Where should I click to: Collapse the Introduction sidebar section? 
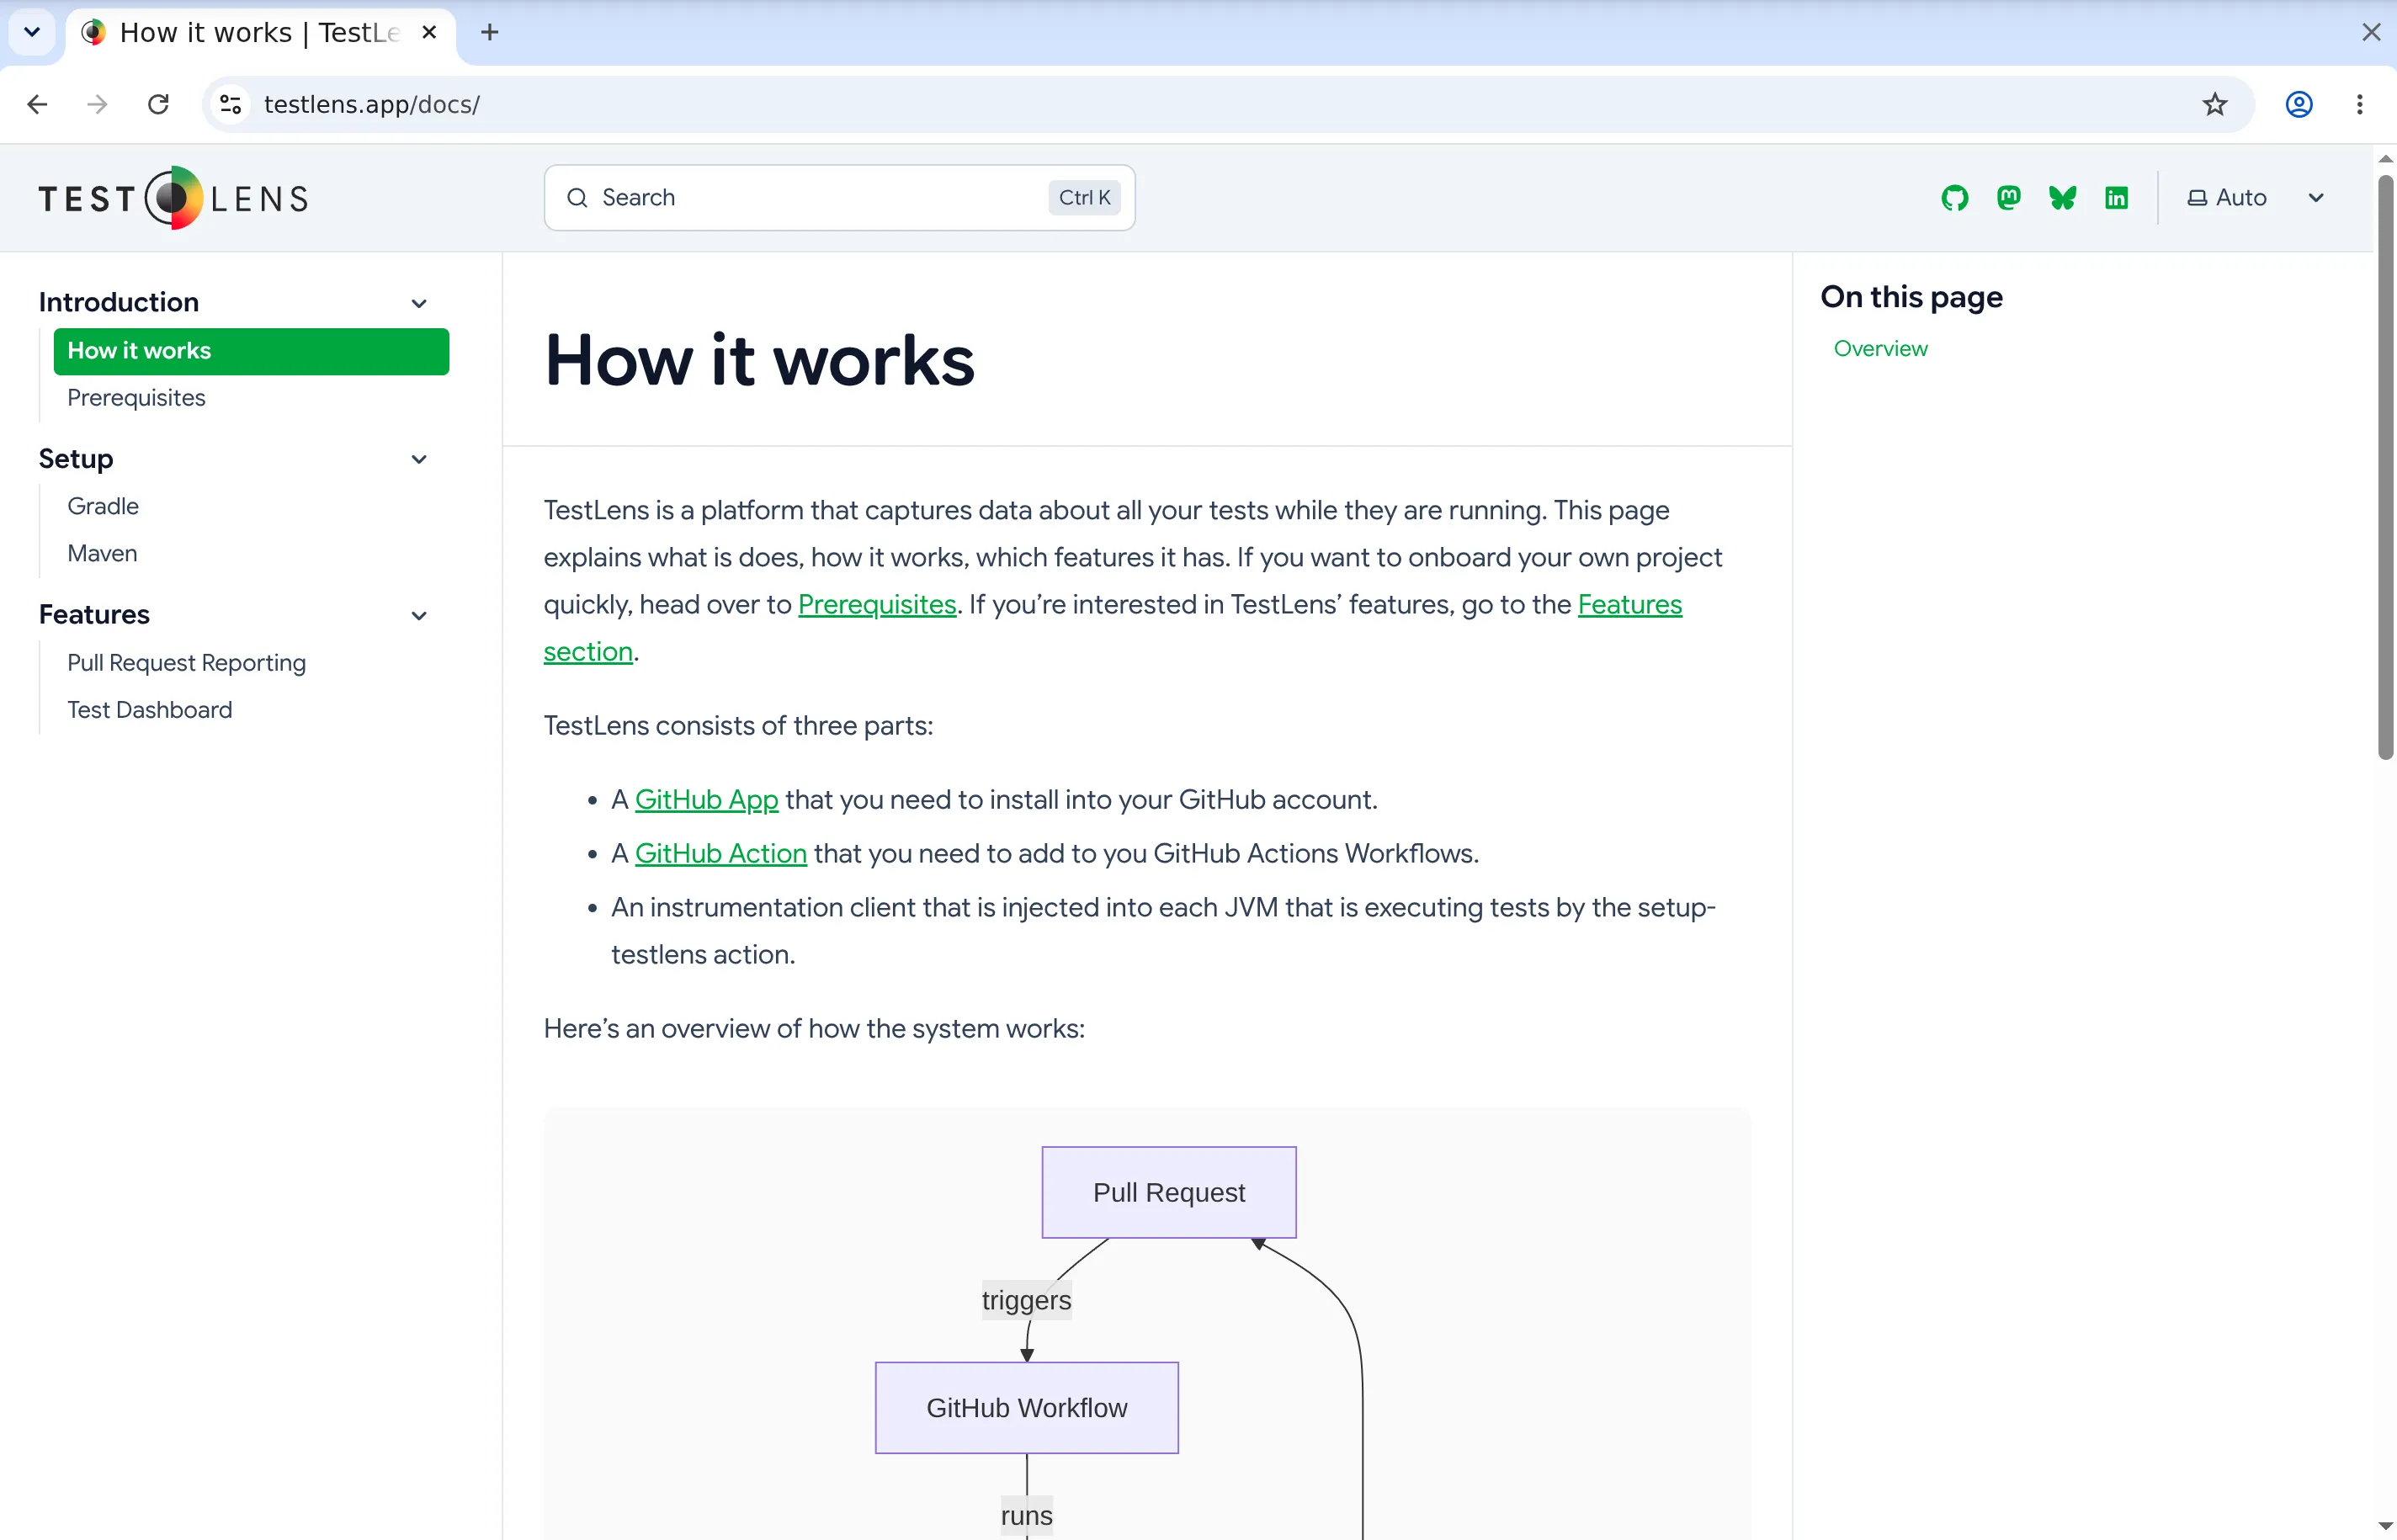(x=419, y=303)
